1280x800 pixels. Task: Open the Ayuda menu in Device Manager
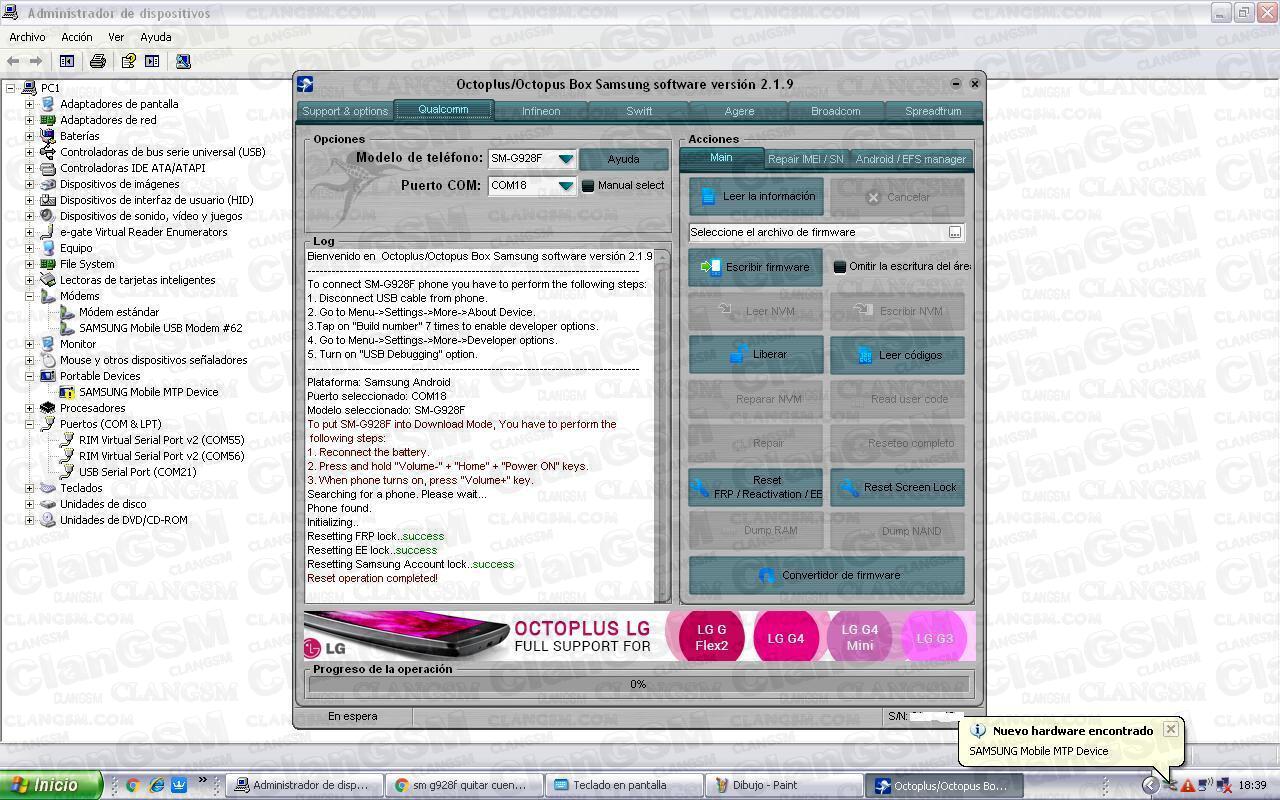(x=156, y=37)
